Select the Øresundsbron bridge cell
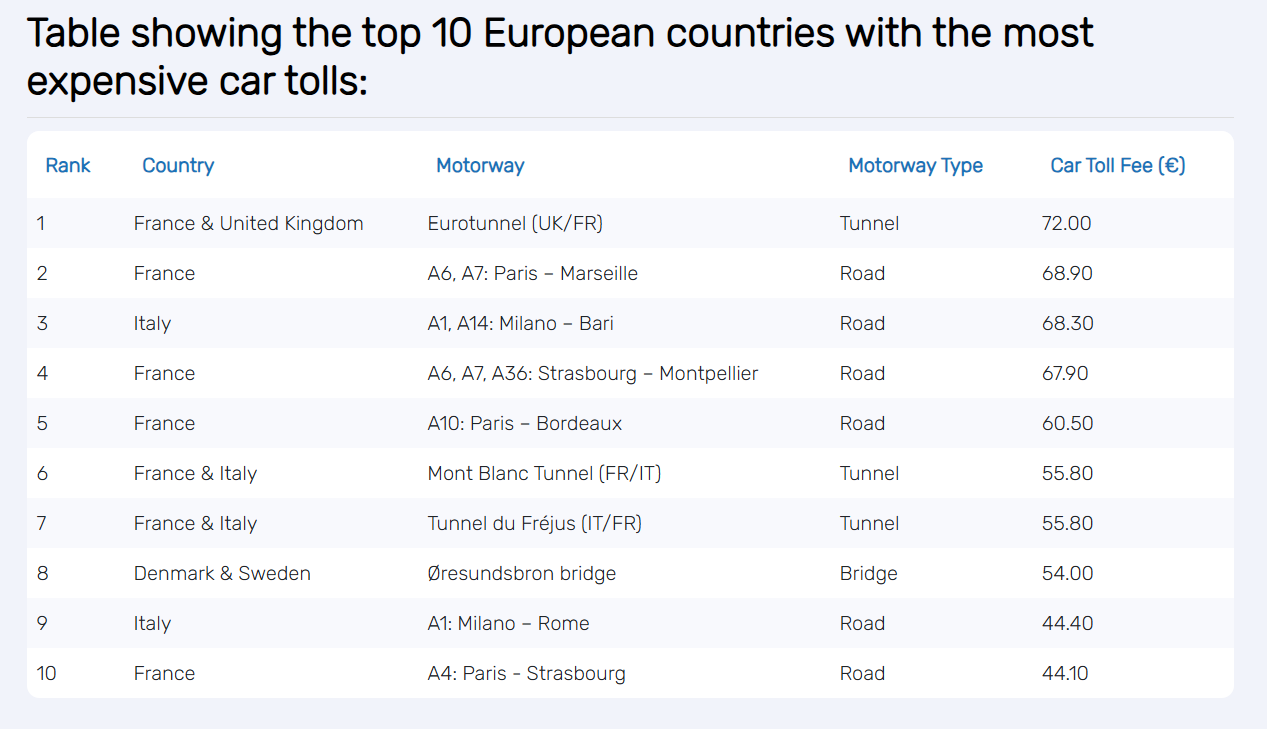 click(521, 573)
